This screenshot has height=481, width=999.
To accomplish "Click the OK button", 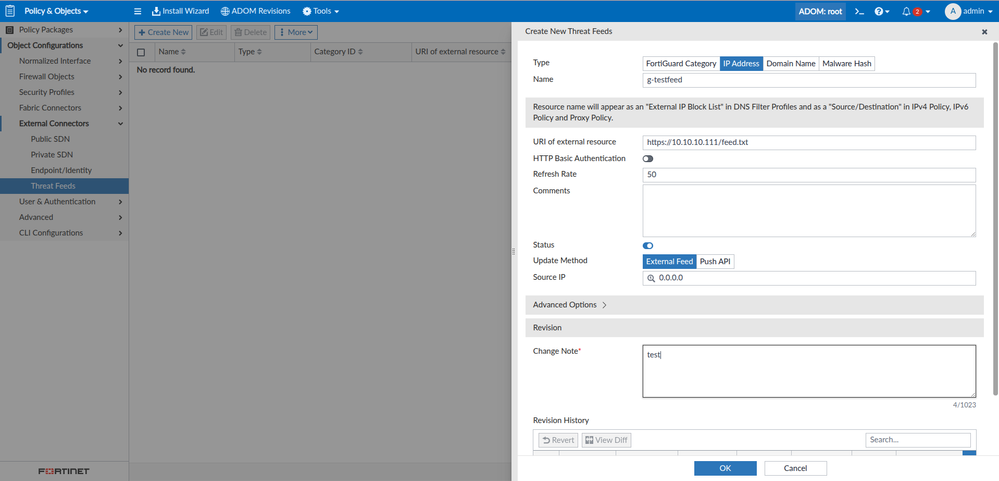I will [x=725, y=468].
